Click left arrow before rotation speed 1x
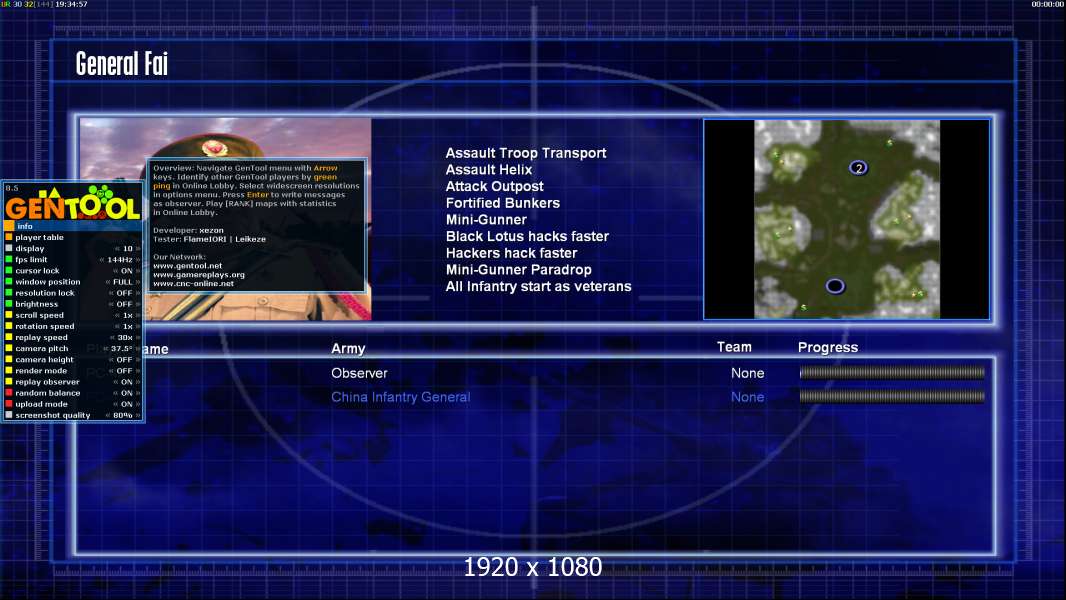 [118, 326]
